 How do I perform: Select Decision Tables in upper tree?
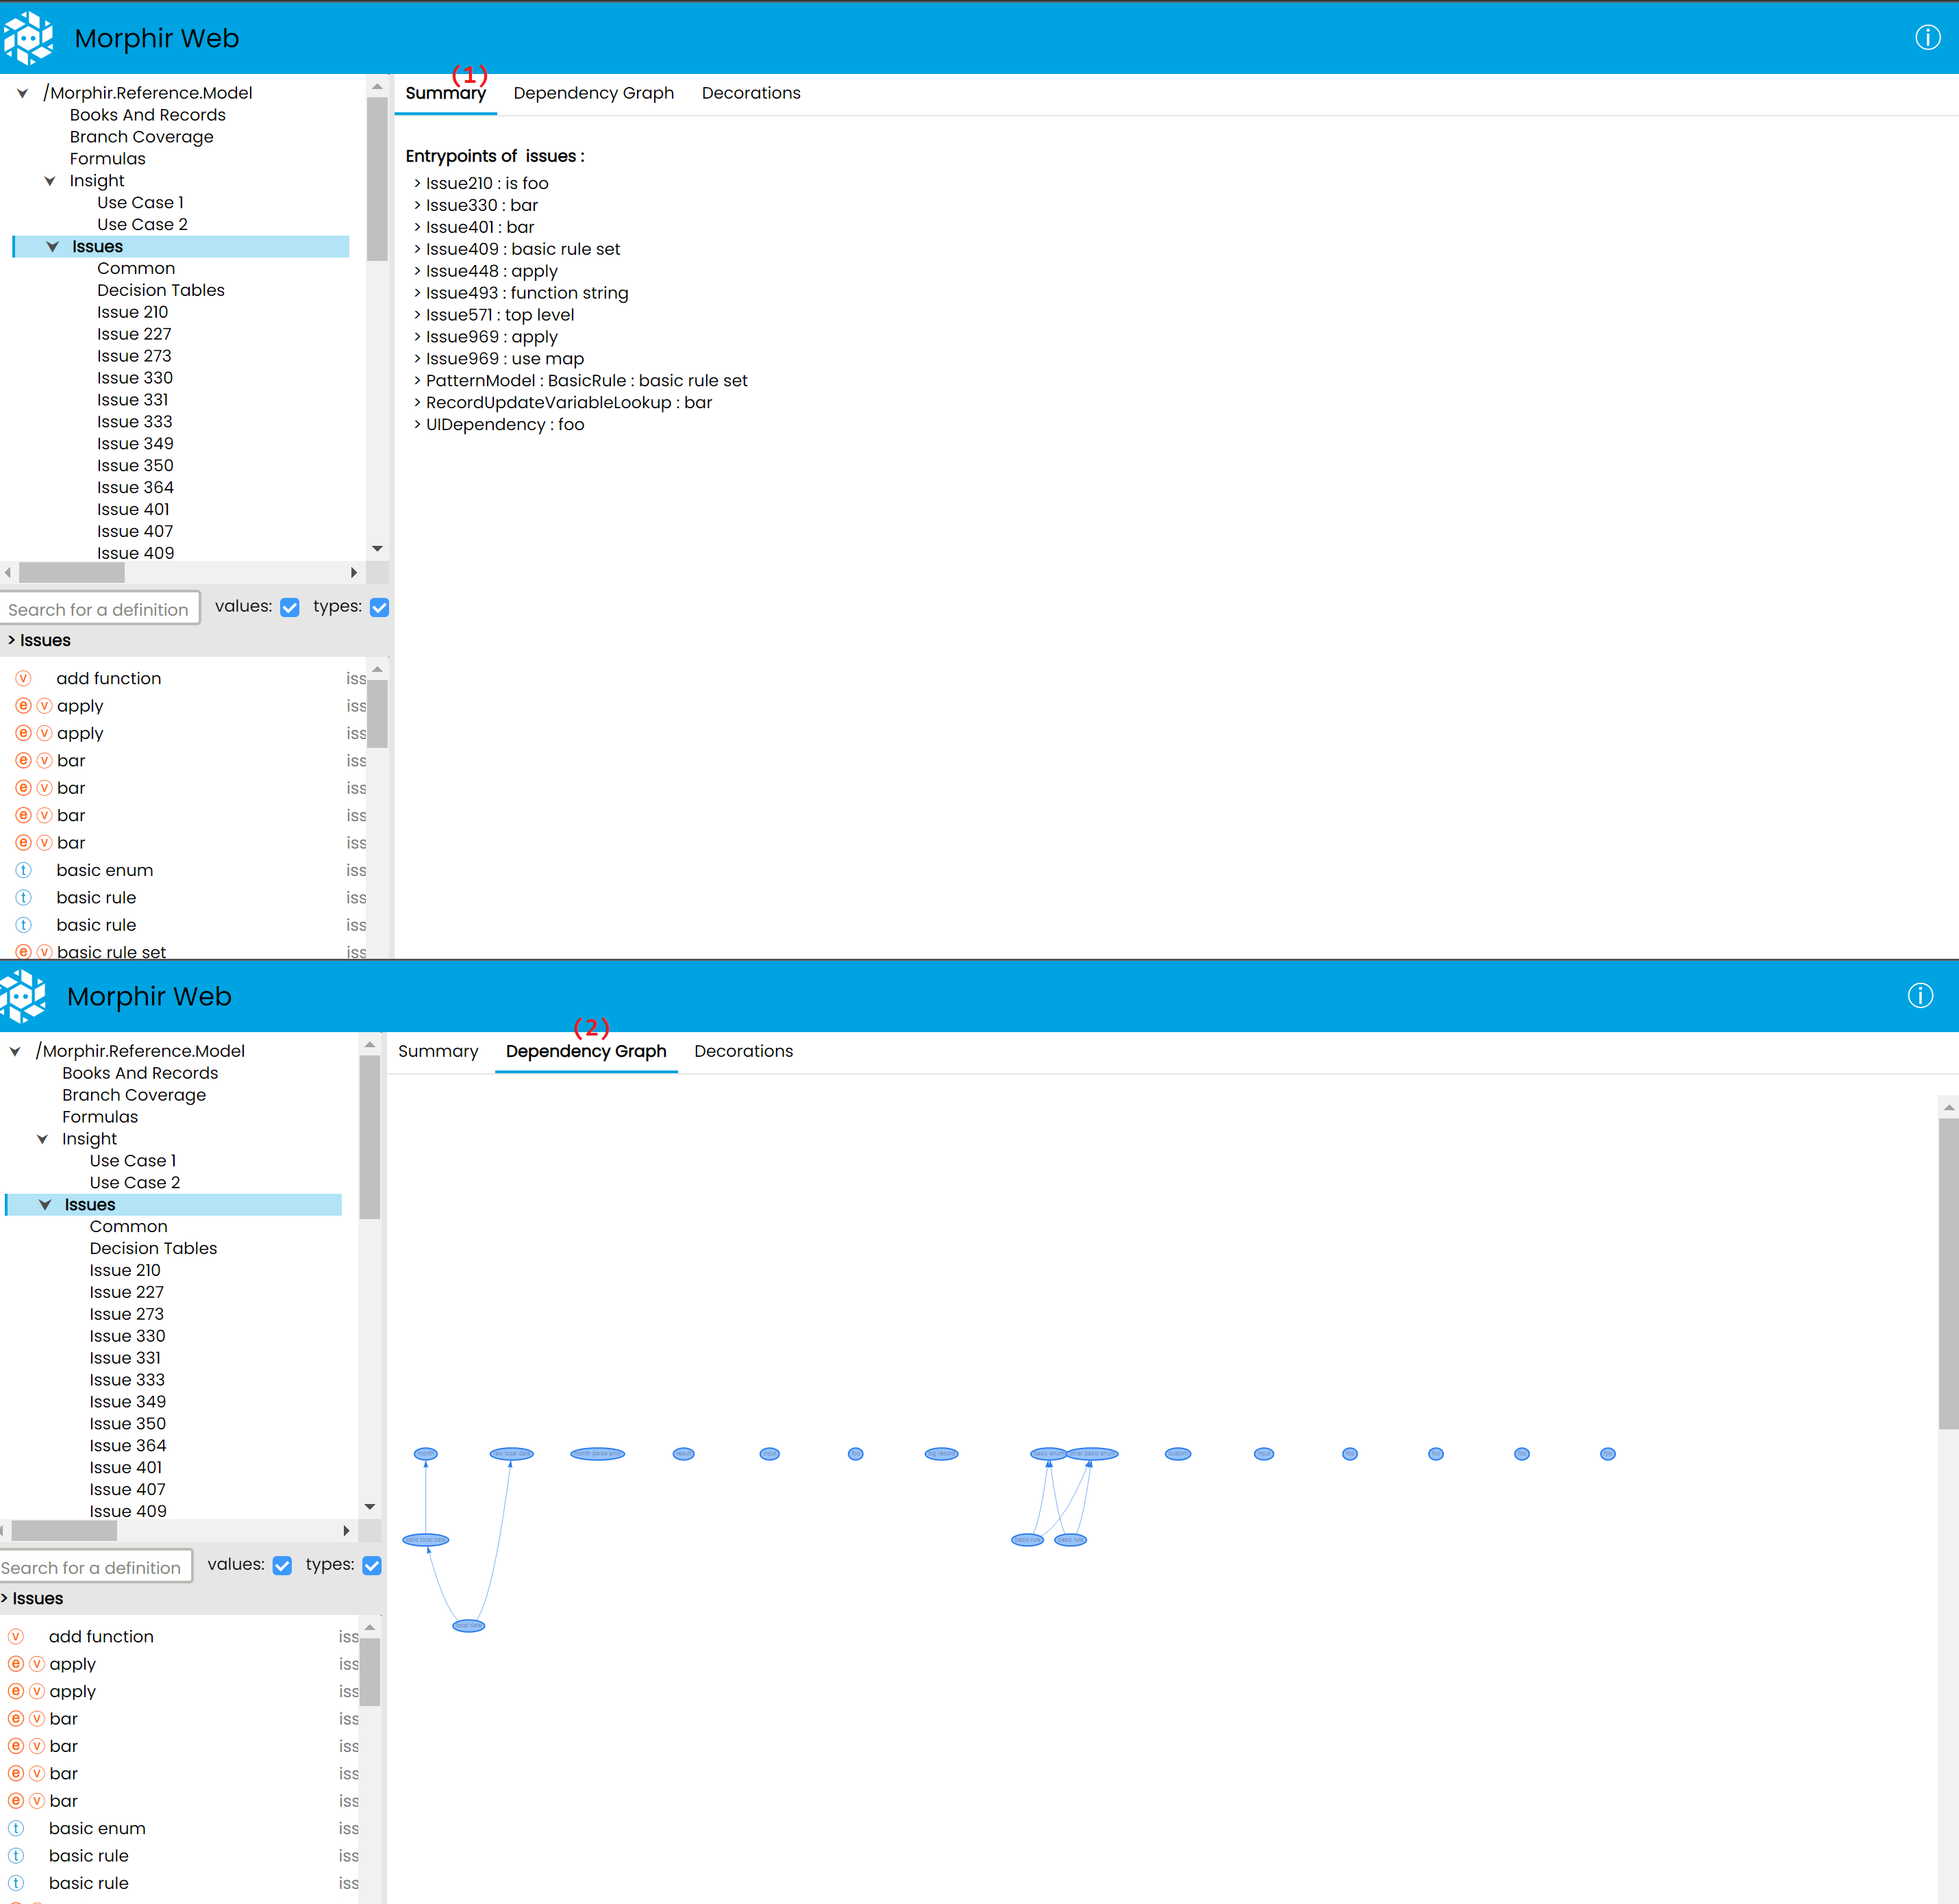(160, 290)
